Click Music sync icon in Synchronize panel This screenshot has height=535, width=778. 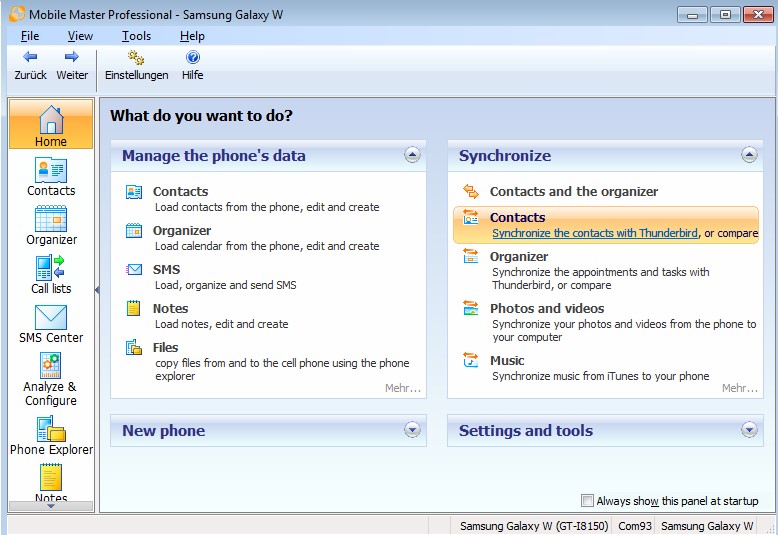[470, 360]
